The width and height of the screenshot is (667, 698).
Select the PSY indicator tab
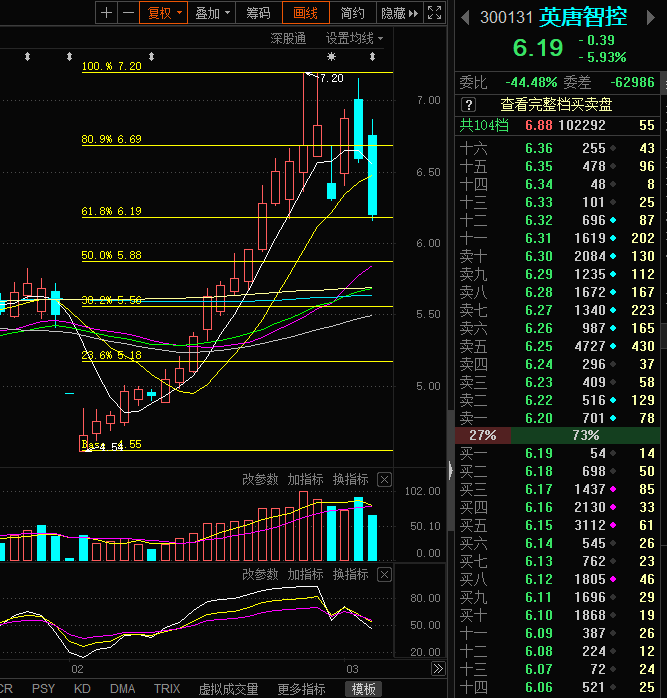point(43,689)
